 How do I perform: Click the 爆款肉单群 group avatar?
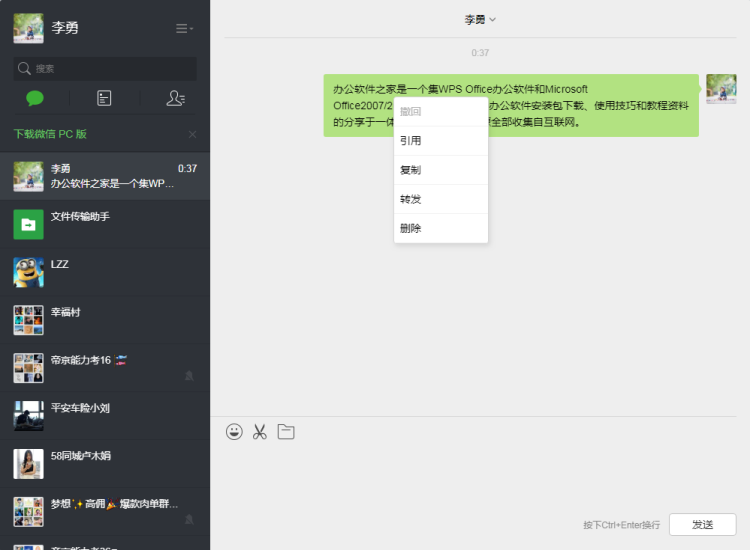click(x=28, y=511)
